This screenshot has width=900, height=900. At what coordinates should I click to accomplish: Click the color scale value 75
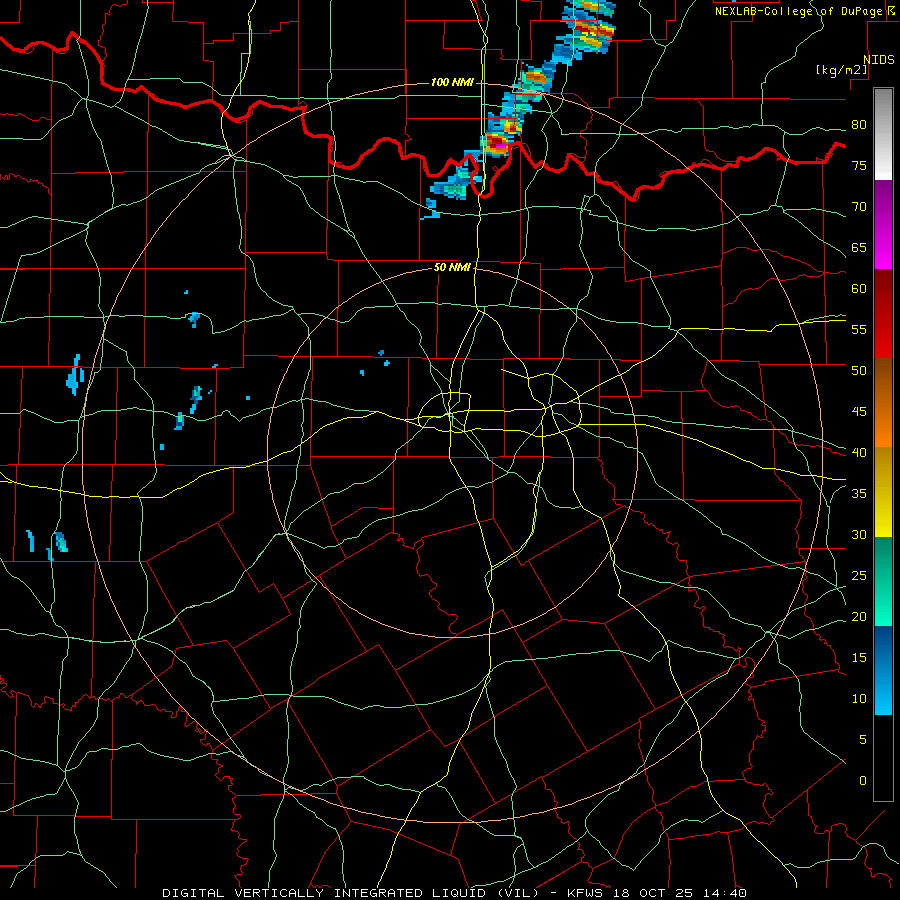click(x=859, y=165)
